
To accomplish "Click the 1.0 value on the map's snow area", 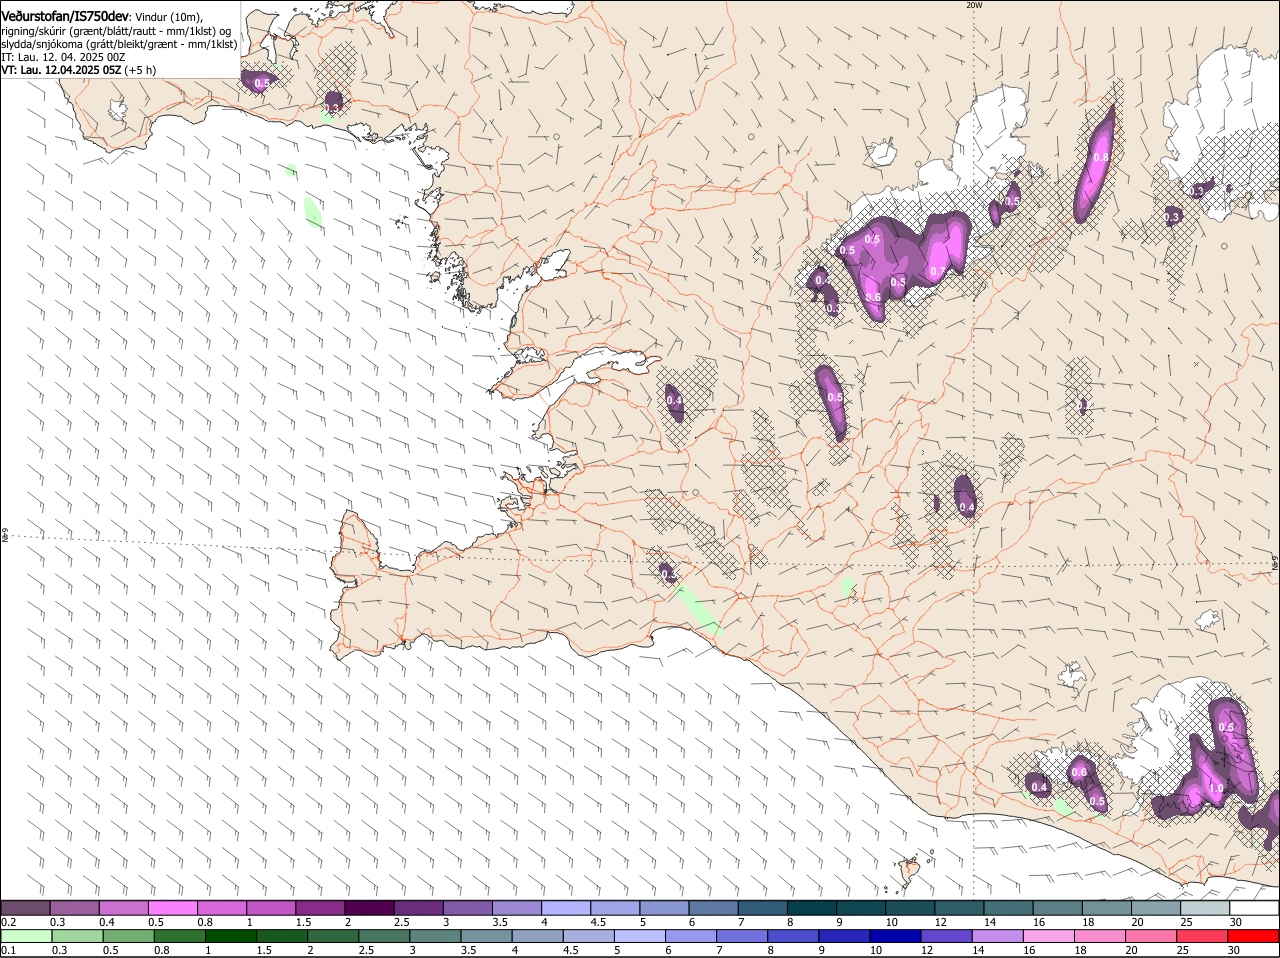I will [1216, 788].
